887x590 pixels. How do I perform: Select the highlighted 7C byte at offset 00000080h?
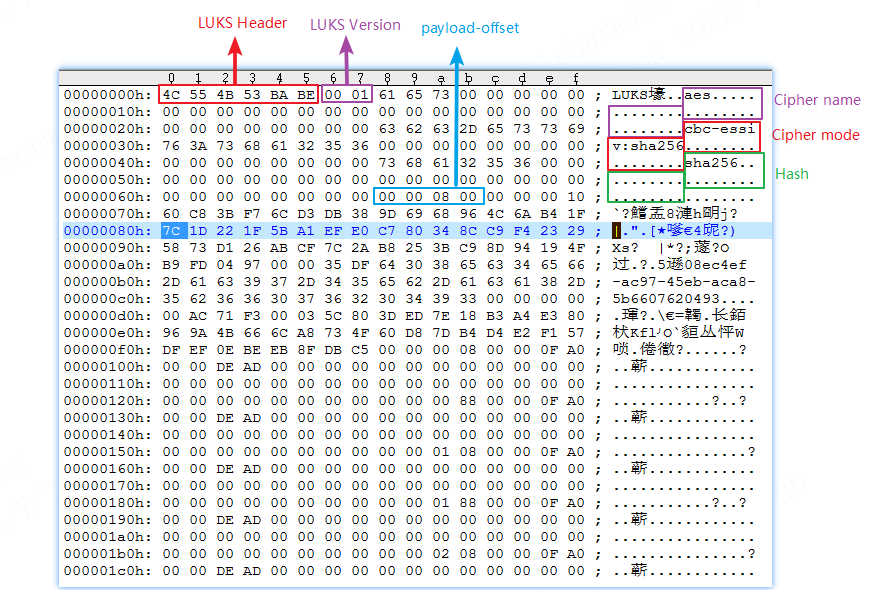click(x=171, y=231)
